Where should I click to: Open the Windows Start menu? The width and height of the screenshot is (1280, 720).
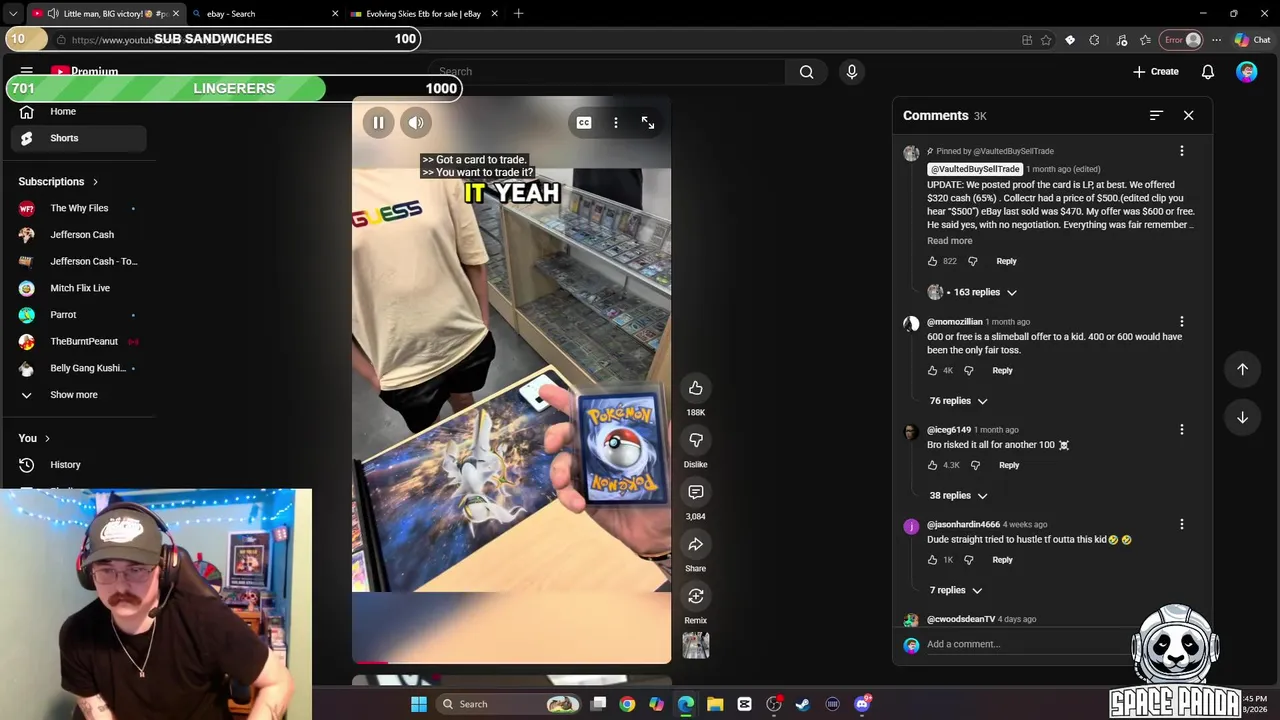419,704
